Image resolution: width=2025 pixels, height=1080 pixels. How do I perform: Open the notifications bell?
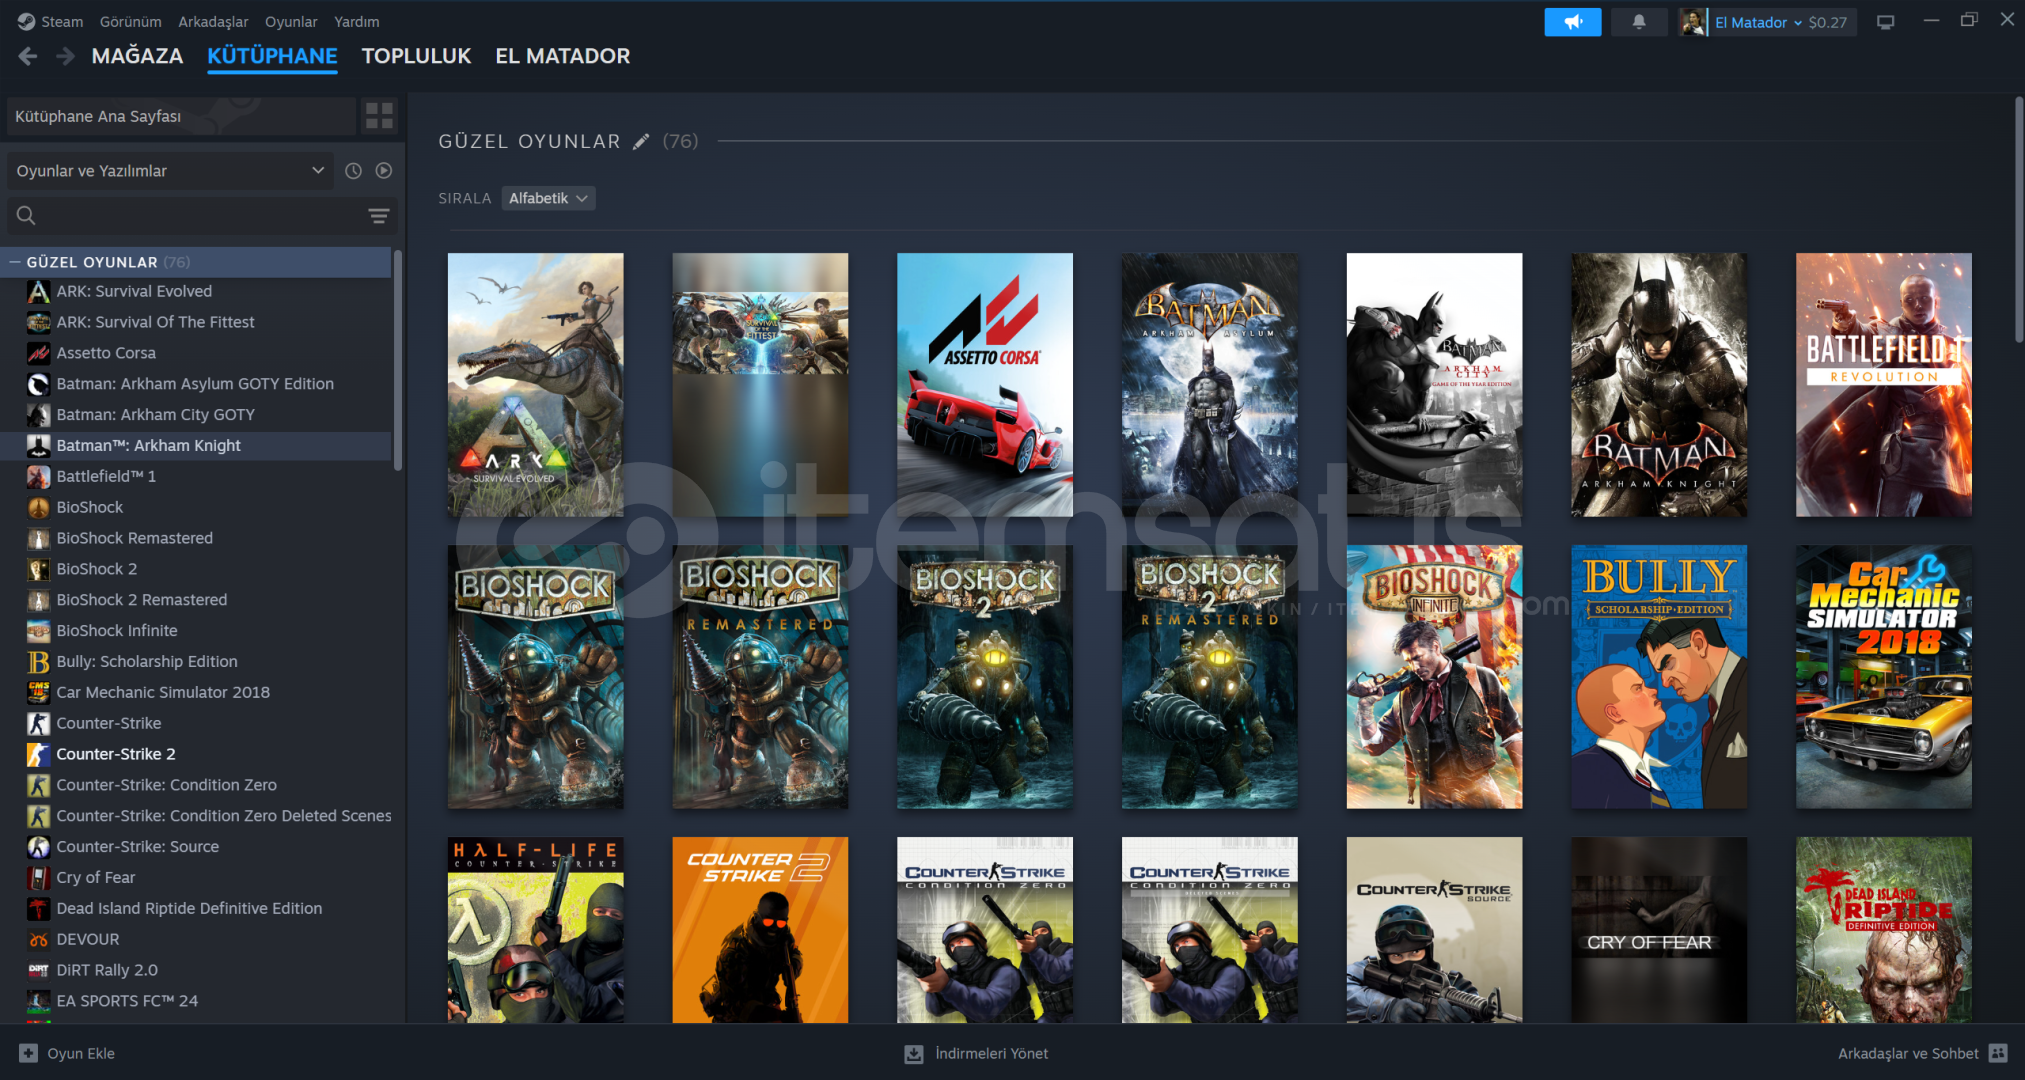pyautogui.click(x=1638, y=22)
